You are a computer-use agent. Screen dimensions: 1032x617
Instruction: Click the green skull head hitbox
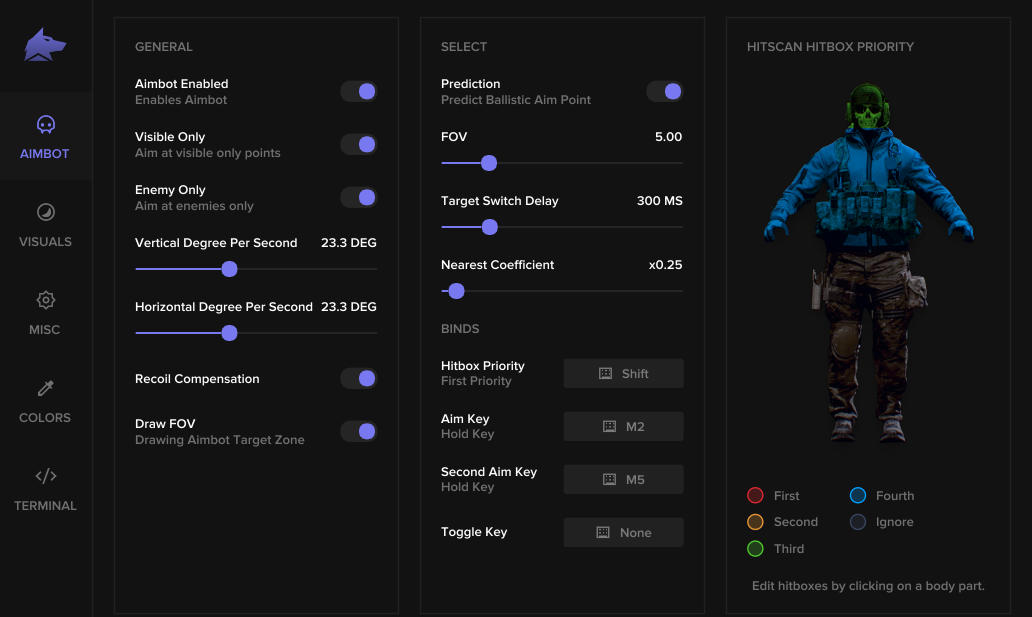click(868, 107)
